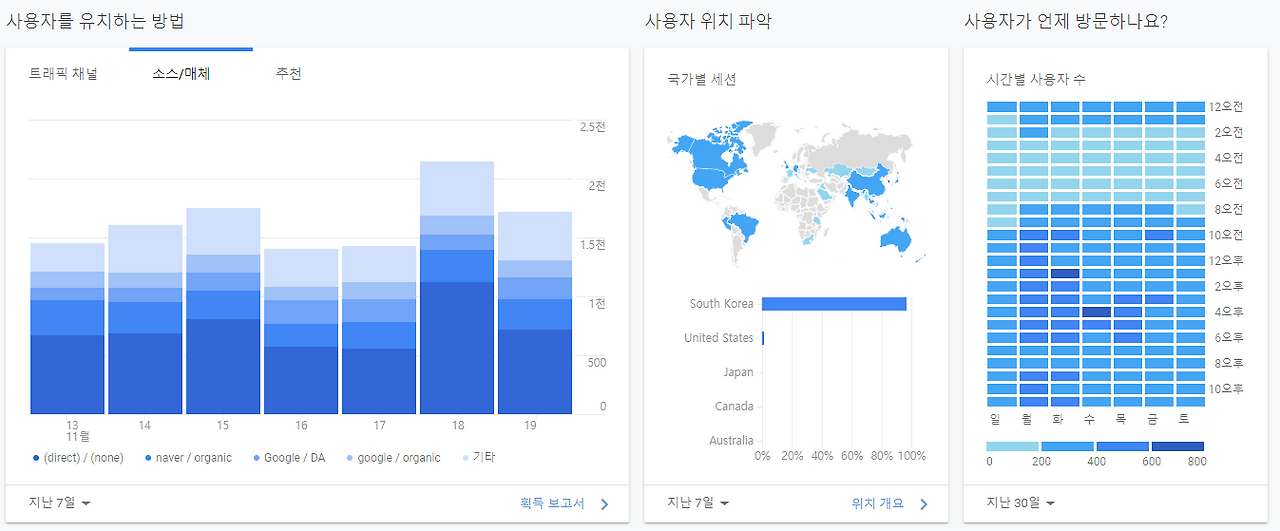Click the 기타 legend entry
Viewport: 1280px width, 531px height.
pos(477,458)
